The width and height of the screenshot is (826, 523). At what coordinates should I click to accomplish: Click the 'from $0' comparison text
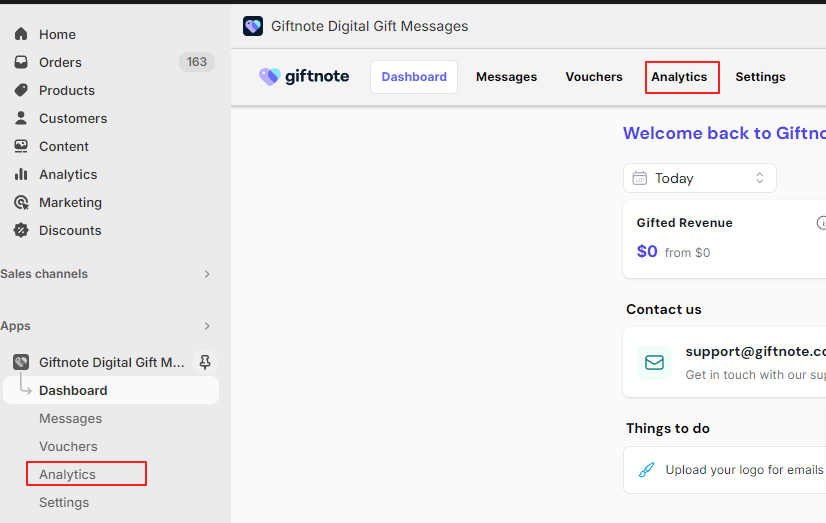[687, 253]
